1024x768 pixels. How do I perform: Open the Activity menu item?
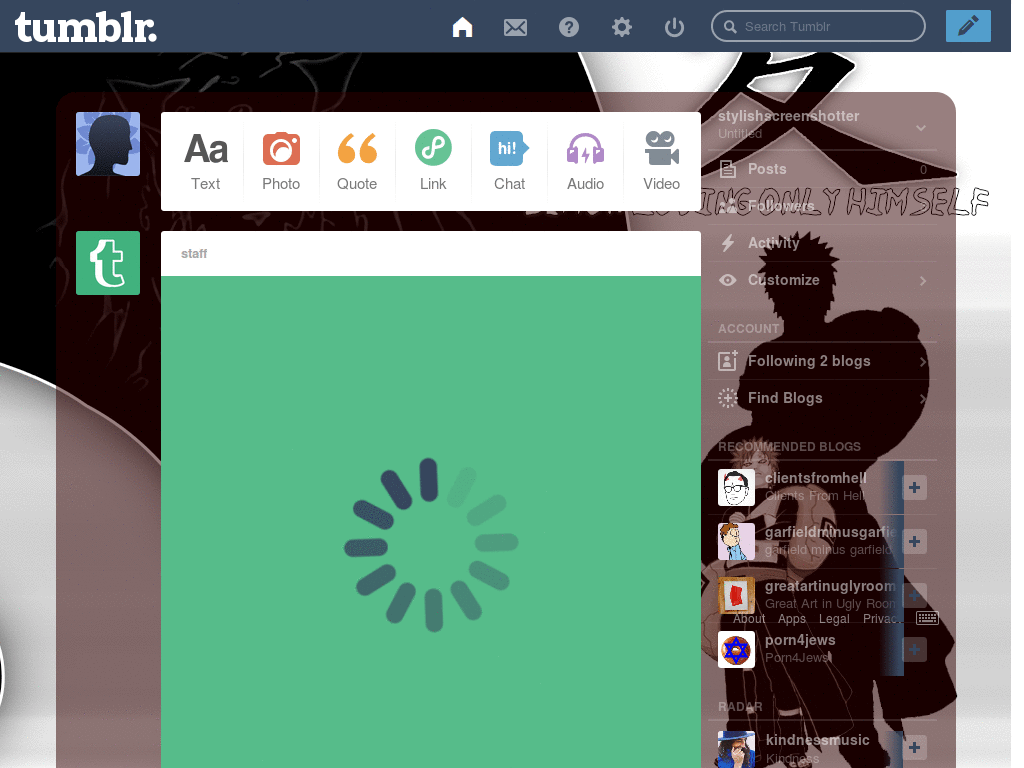[x=823, y=243]
